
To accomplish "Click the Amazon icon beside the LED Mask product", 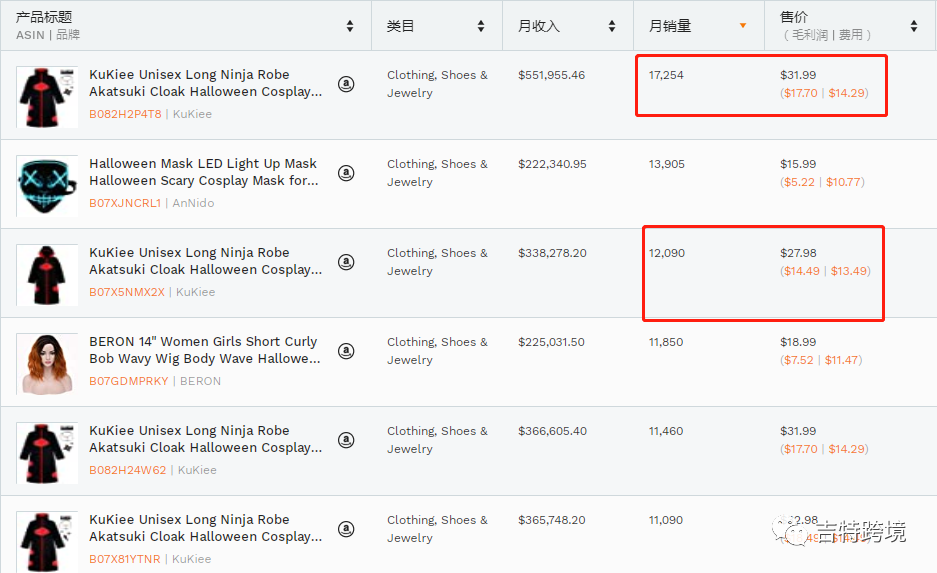I will click(346, 173).
